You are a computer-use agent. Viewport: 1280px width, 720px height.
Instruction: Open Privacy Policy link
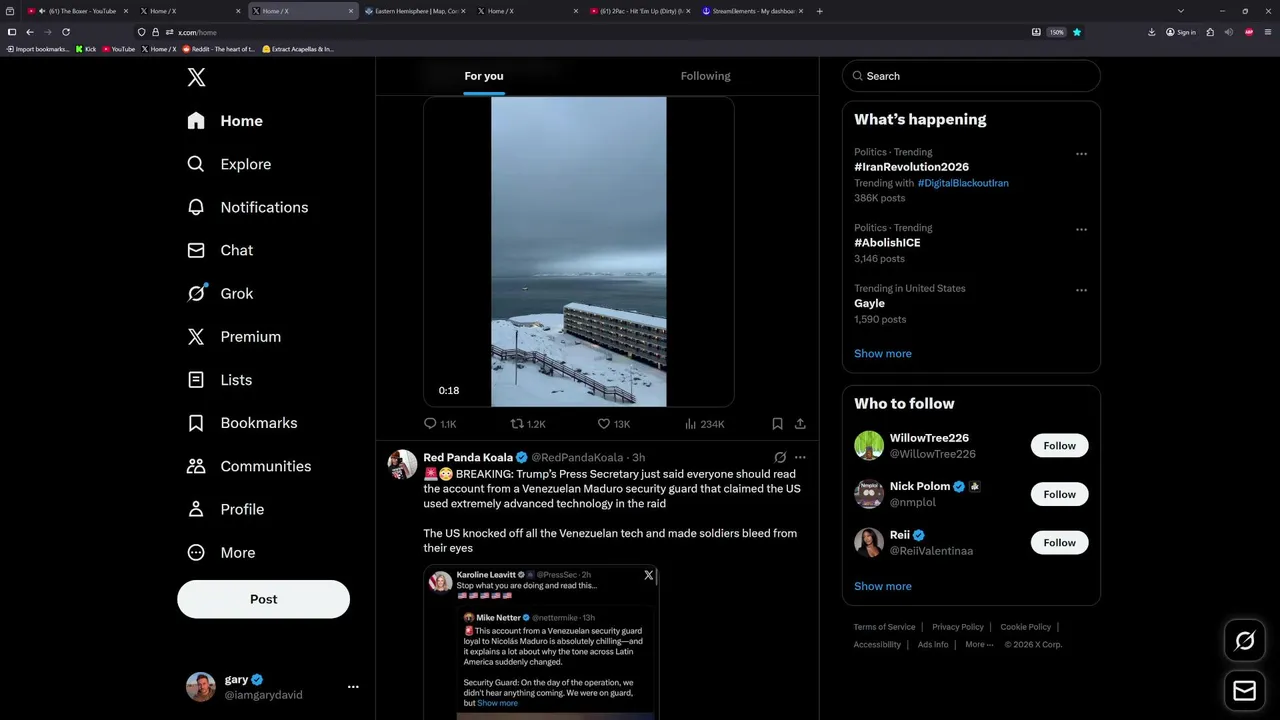(x=958, y=627)
